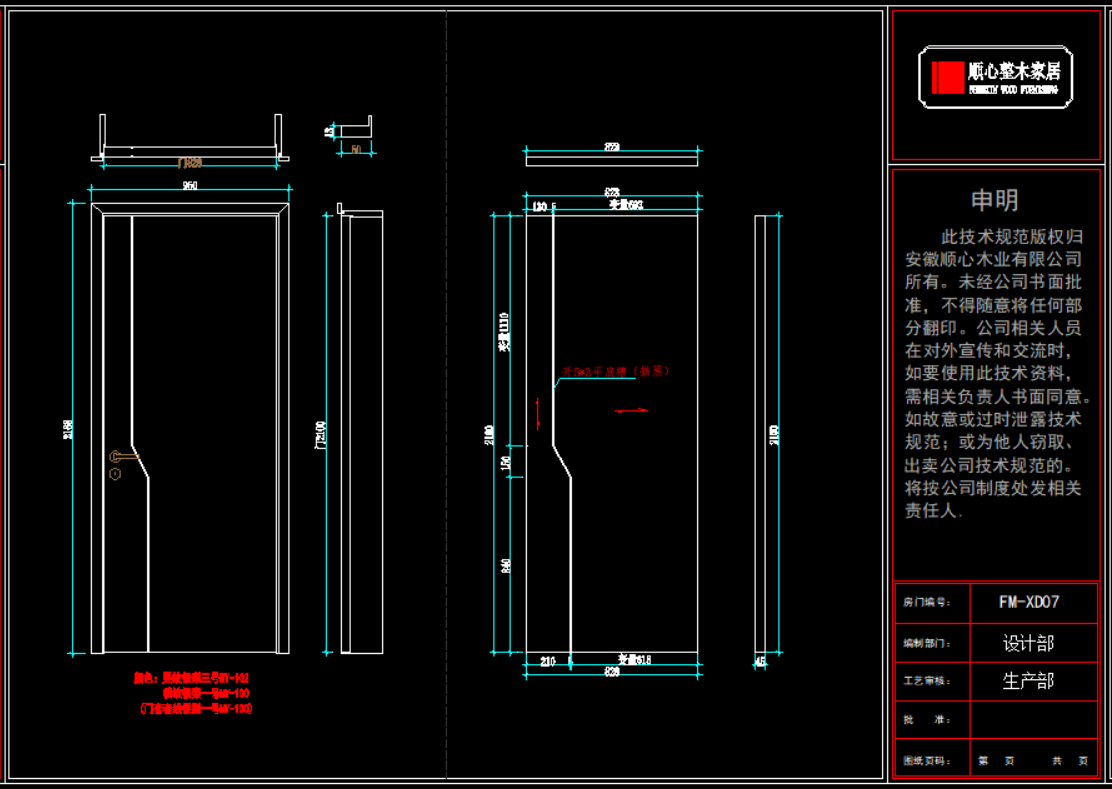Select the '变量1110' vertical dimension
This screenshot has height=789, width=1112.
504,332
